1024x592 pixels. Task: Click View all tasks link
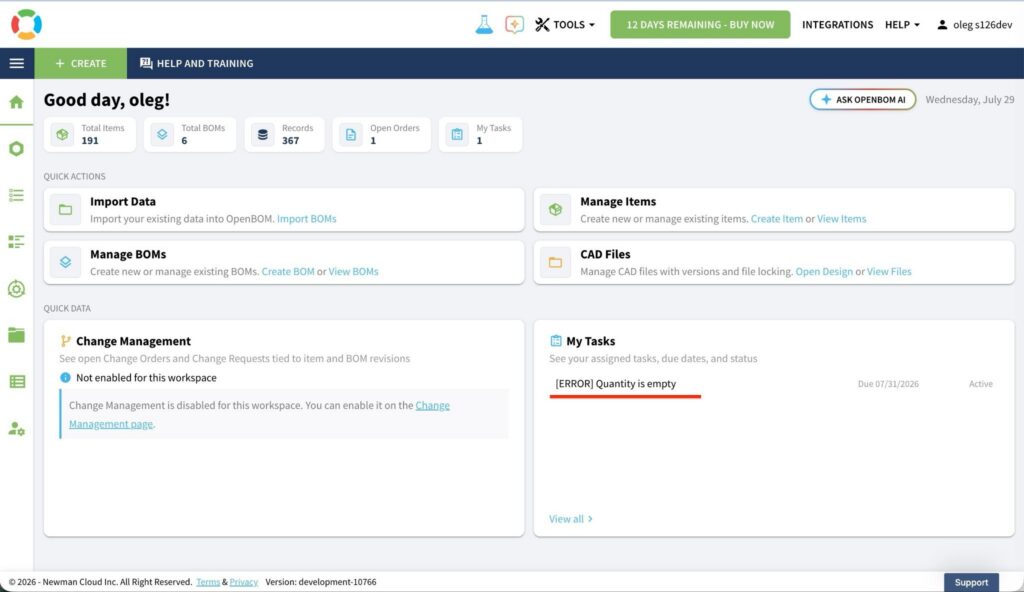click(571, 519)
